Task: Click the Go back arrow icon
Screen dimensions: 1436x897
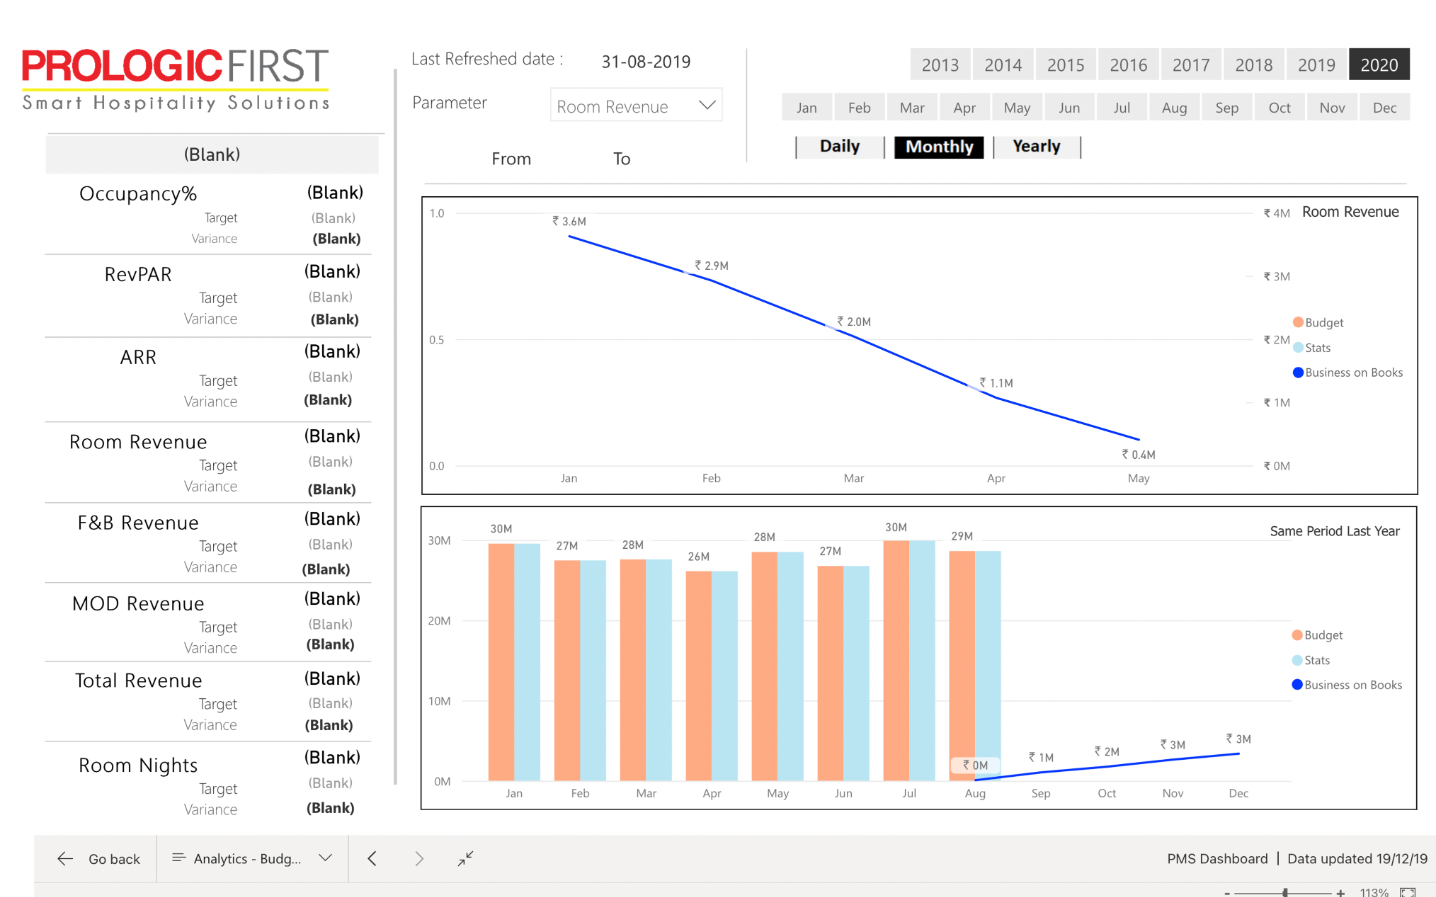Action: coord(65,859)
